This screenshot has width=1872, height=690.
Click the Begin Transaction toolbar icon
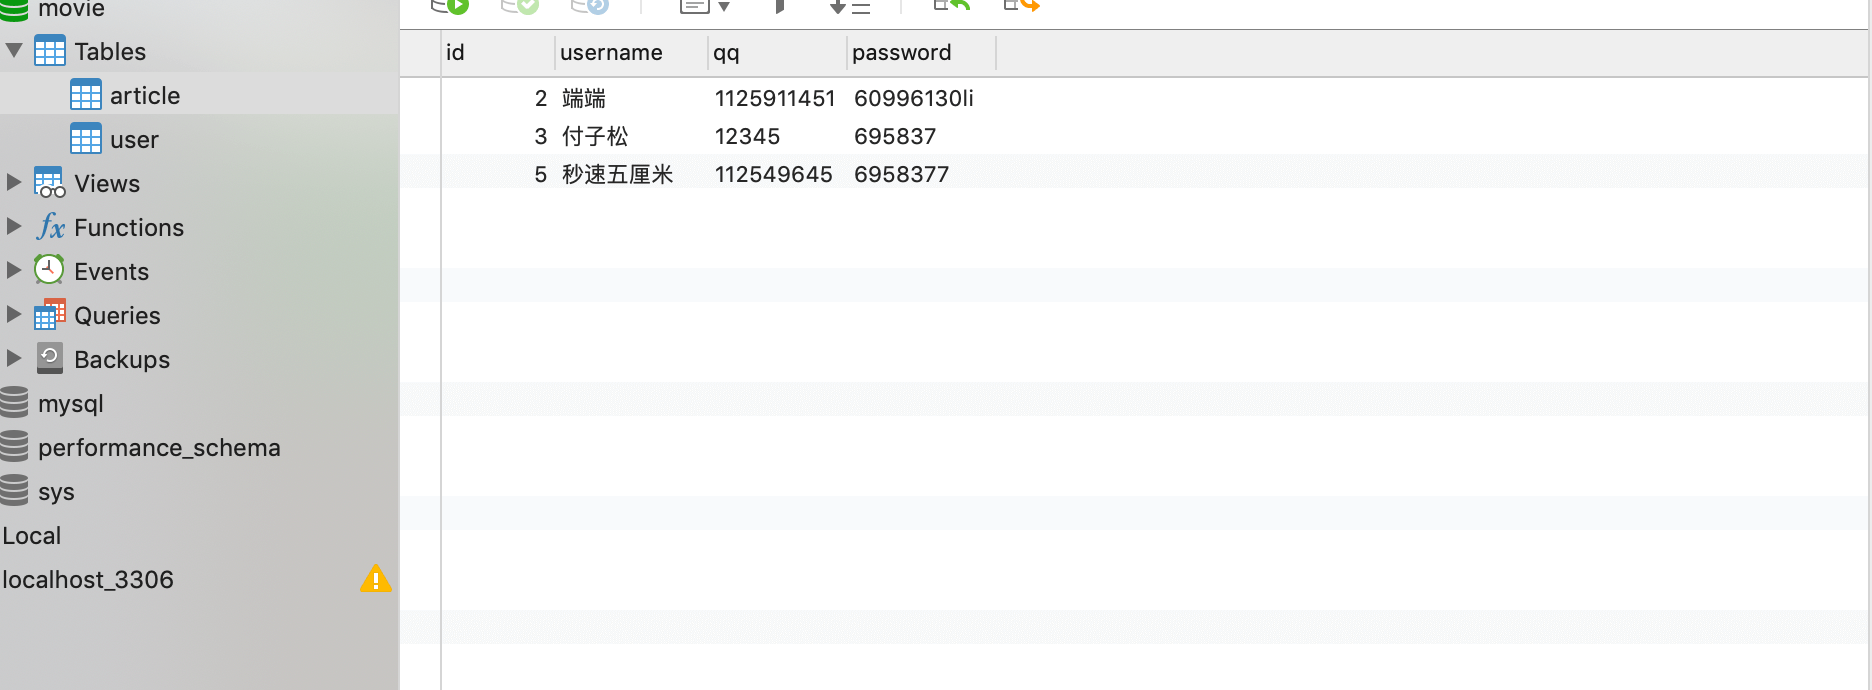coord(449,6)
